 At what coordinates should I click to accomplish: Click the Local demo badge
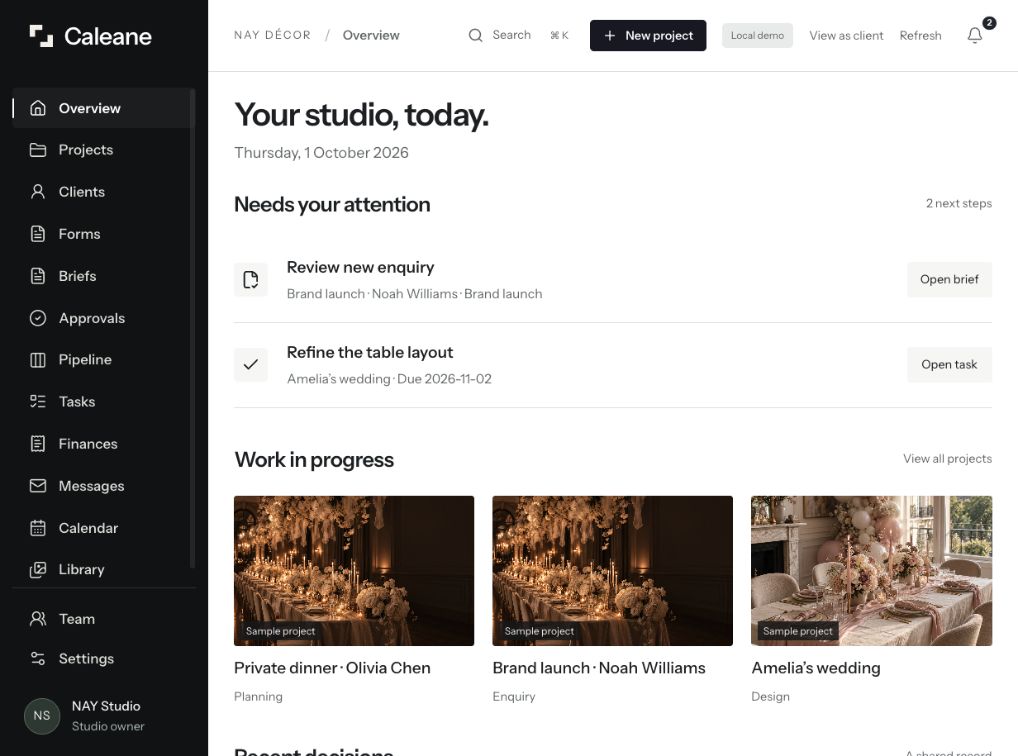[757, 36]
